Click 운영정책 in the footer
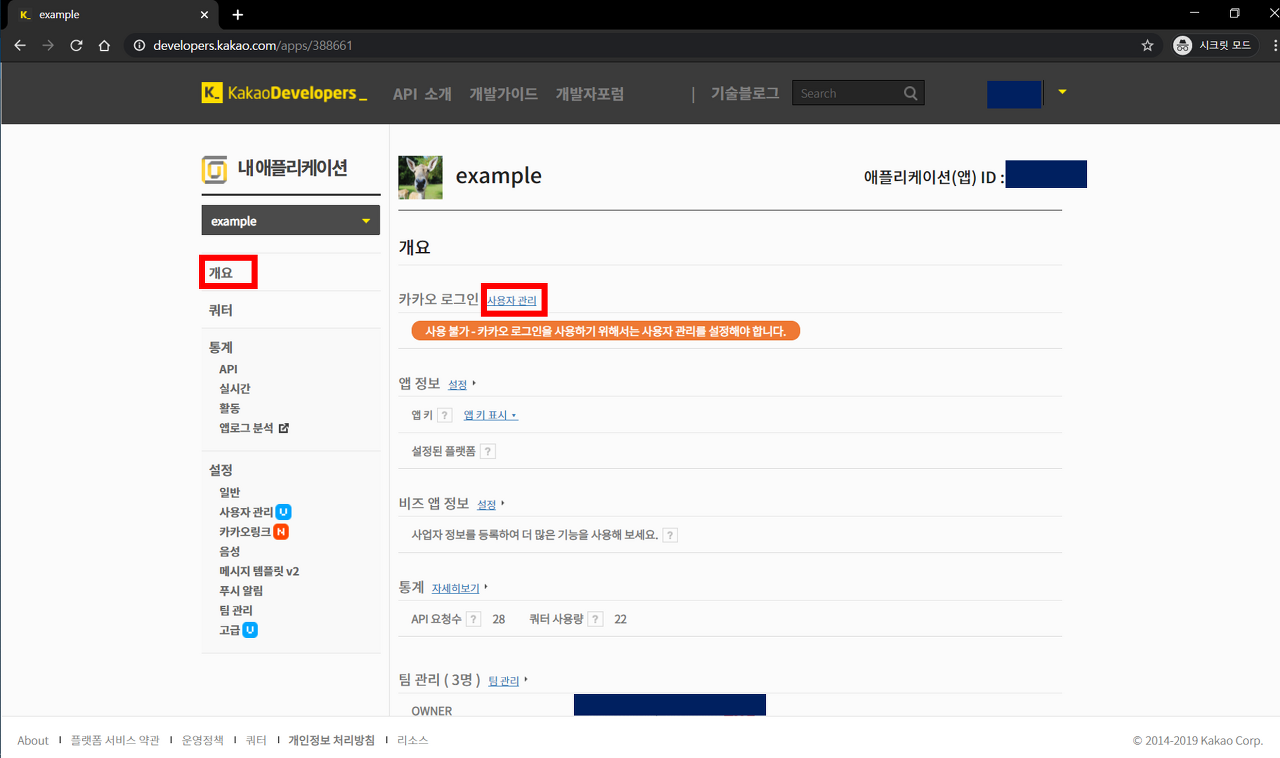This screenshot has width=1280, height=758. (x=203, y=741)
